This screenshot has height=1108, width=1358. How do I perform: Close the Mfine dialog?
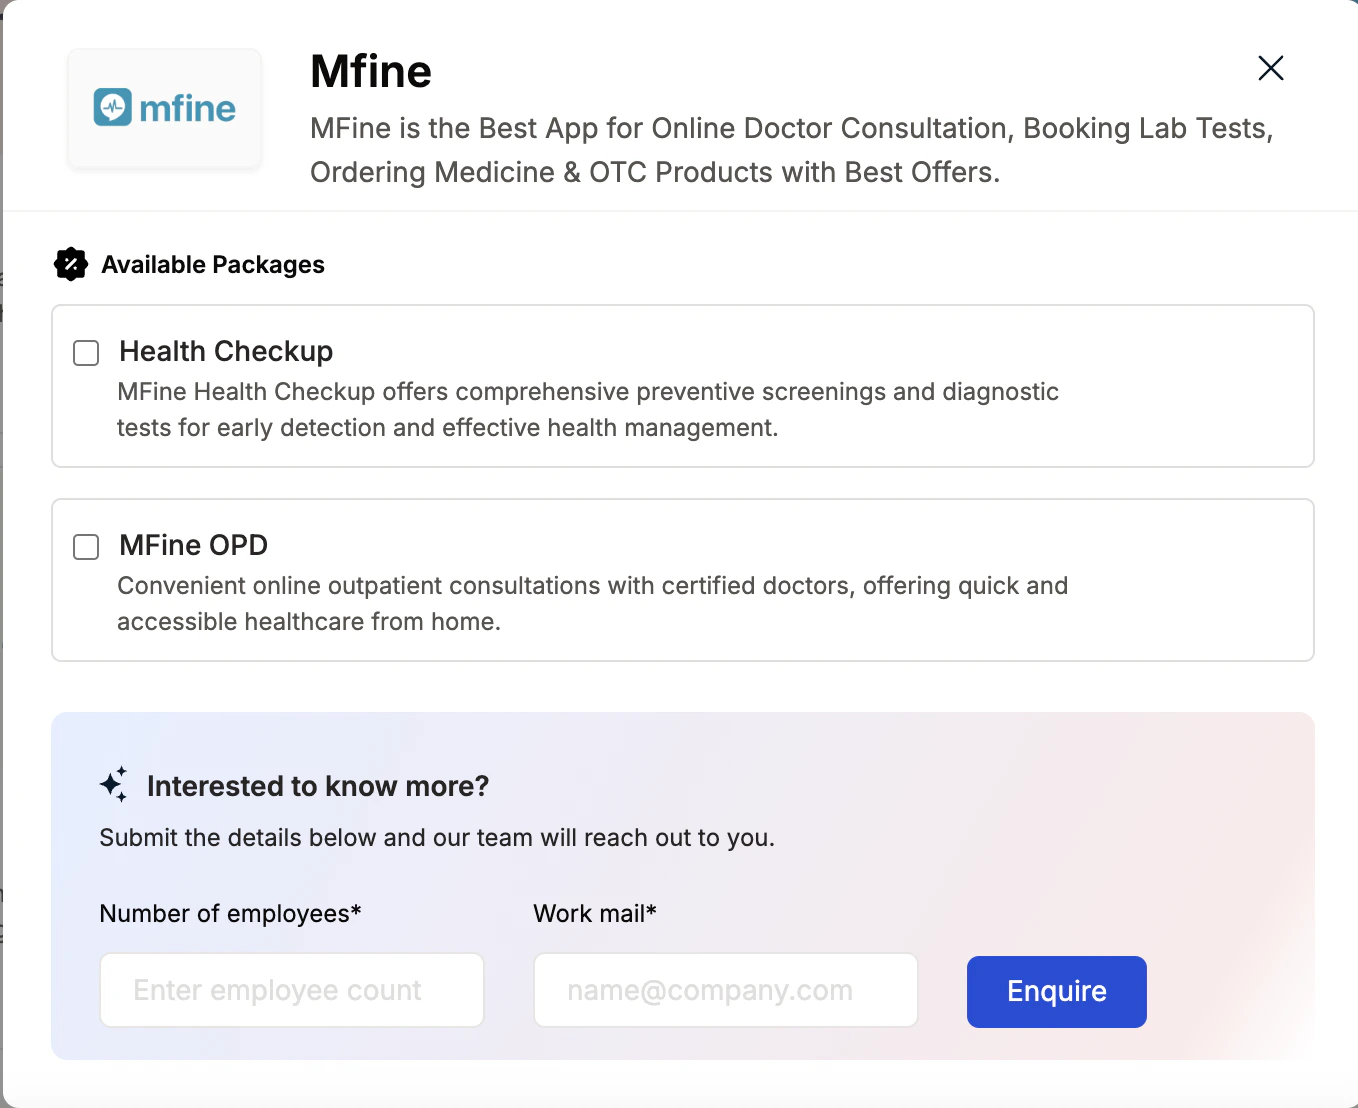coord(1270,68)
